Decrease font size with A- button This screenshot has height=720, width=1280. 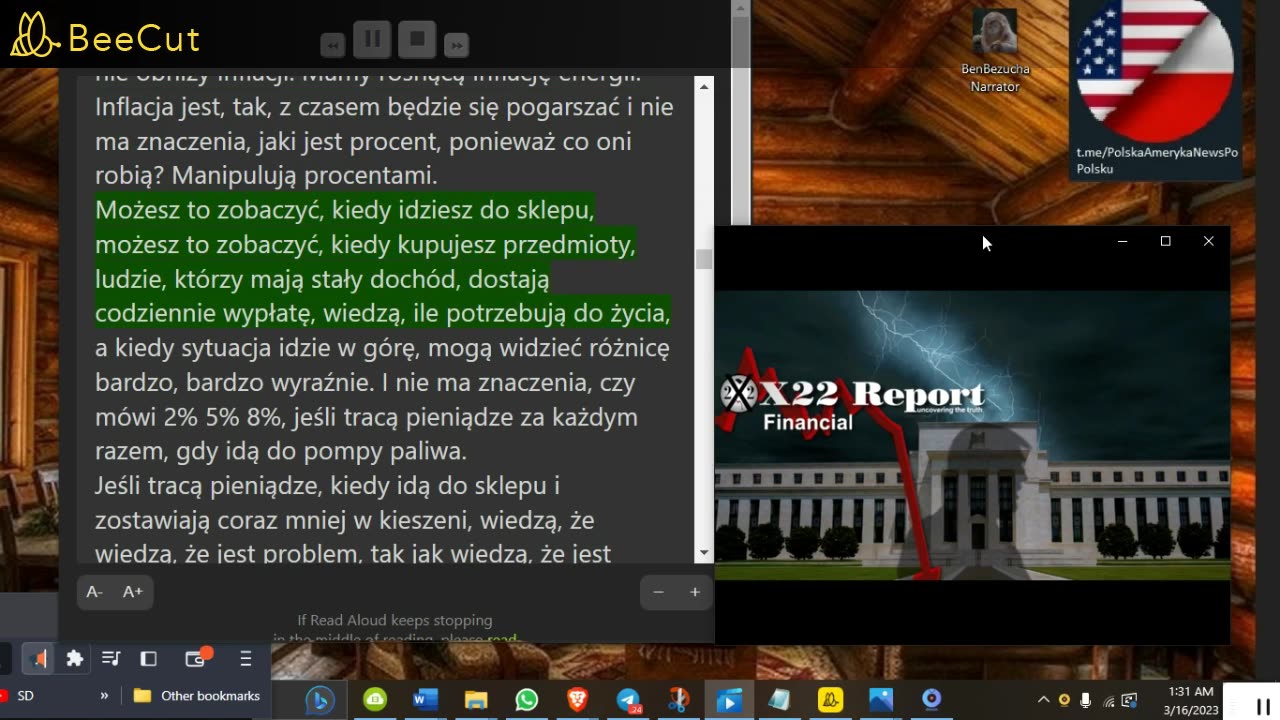coord(95,592)
